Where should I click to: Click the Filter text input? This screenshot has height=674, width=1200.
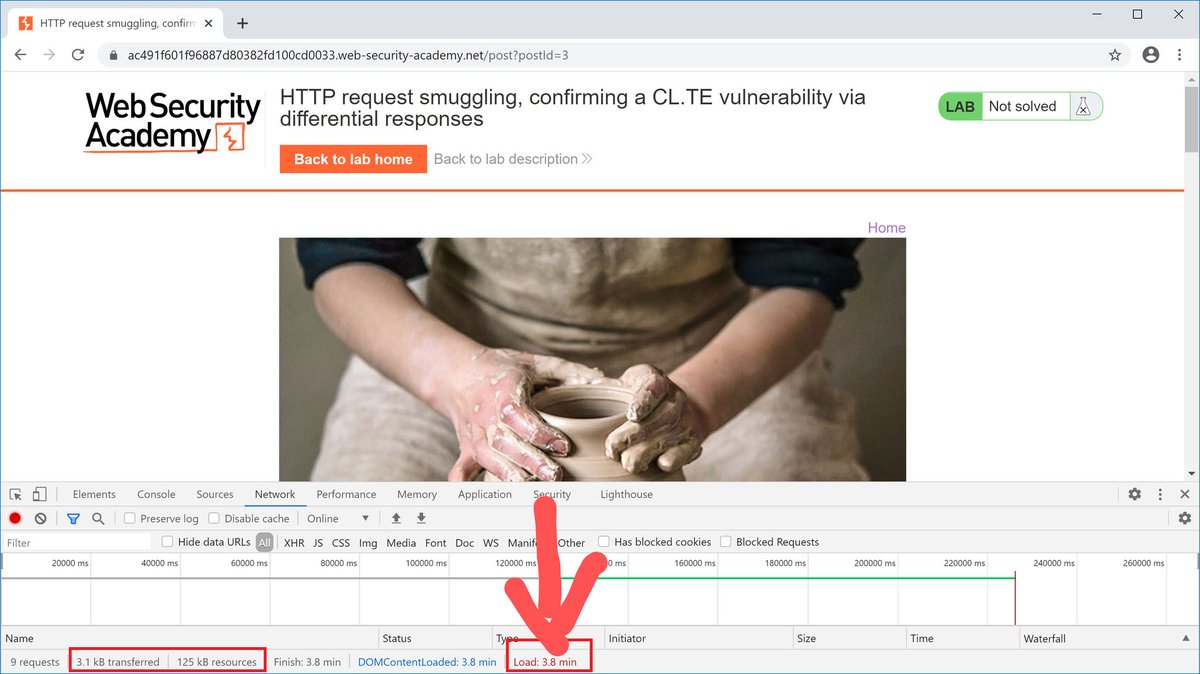[x=76, y=542]
